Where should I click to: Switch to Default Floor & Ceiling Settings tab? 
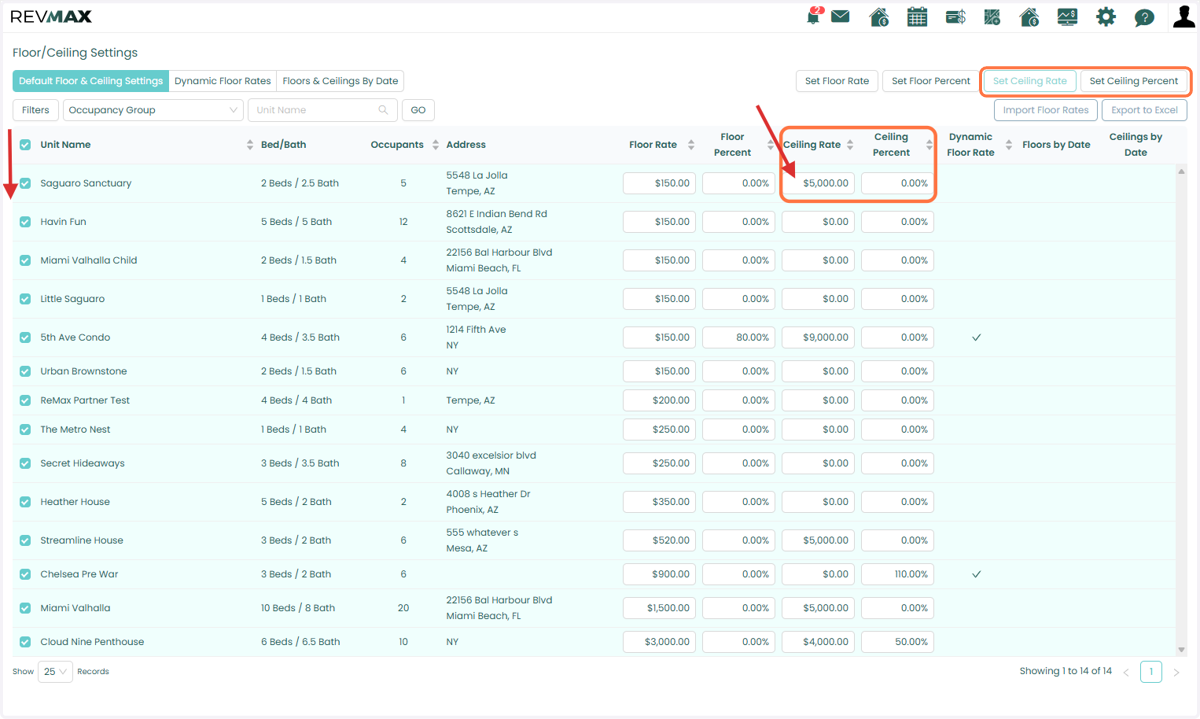click(x=91, y=81)
